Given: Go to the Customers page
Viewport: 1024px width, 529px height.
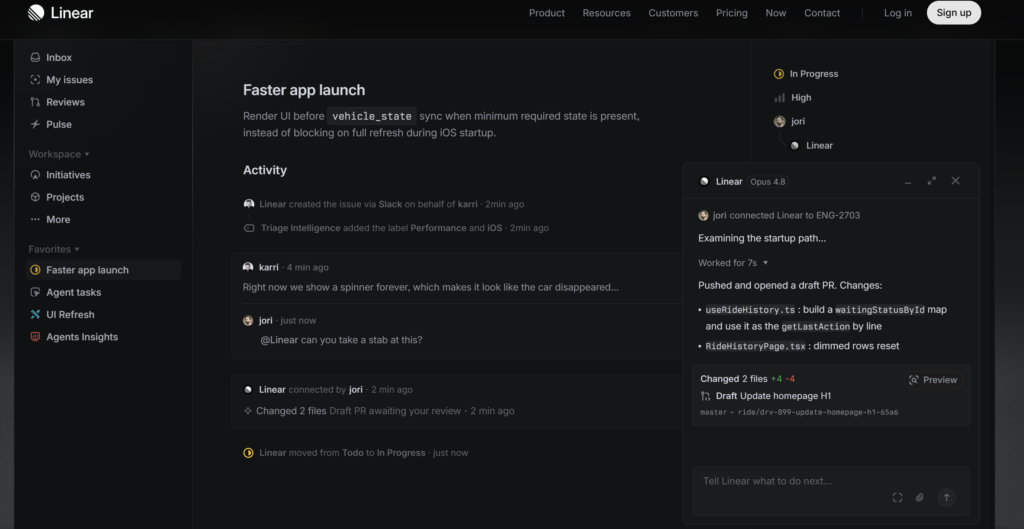Looking at the screenshot, I should 673,13.
